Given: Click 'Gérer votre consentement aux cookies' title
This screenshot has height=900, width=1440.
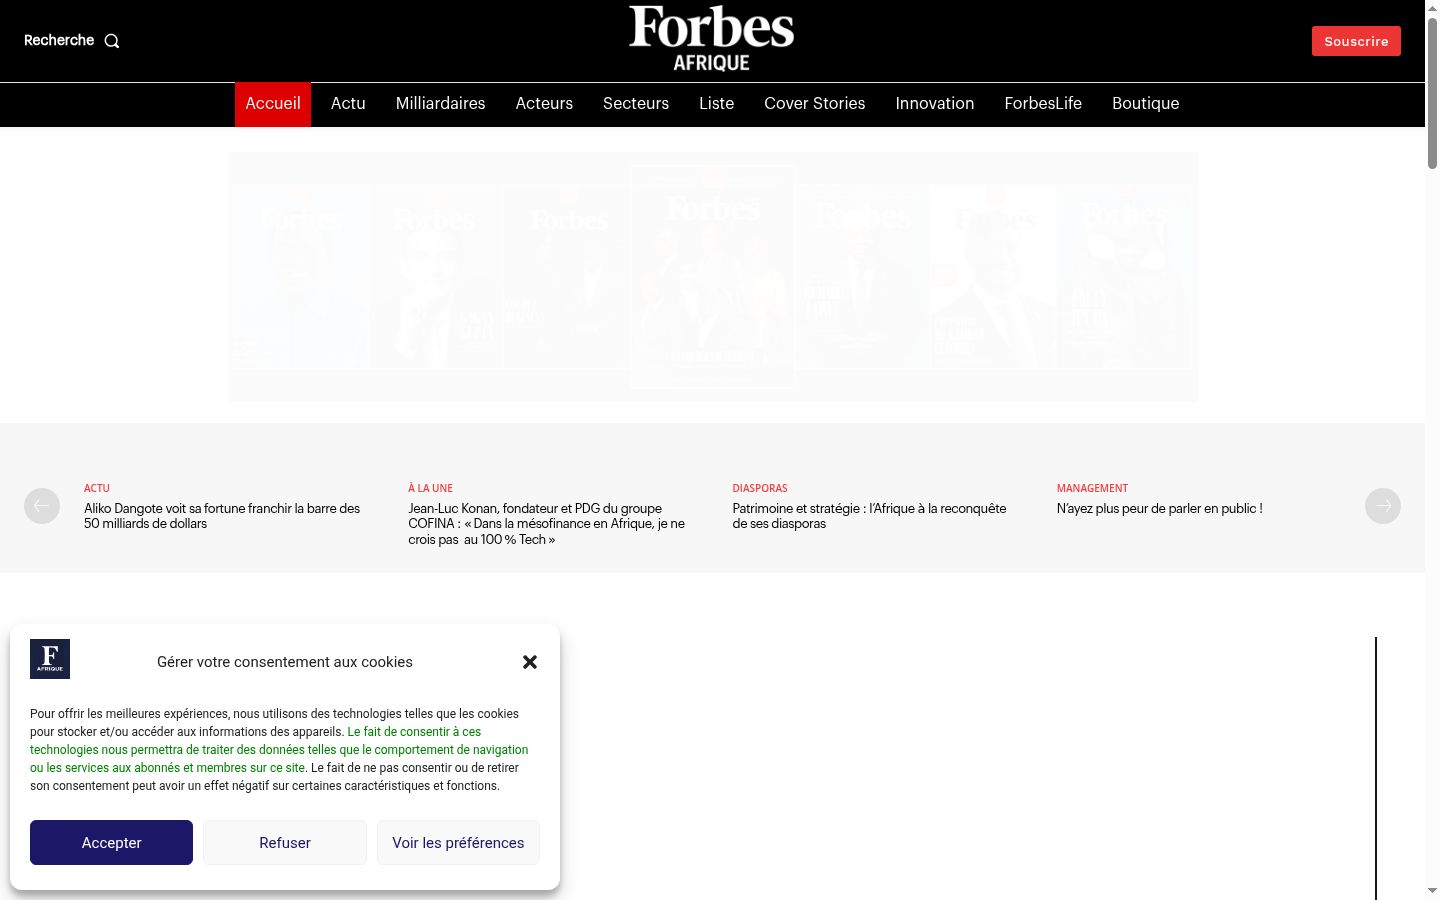Looking at the screenshot, I should point(285,662).
